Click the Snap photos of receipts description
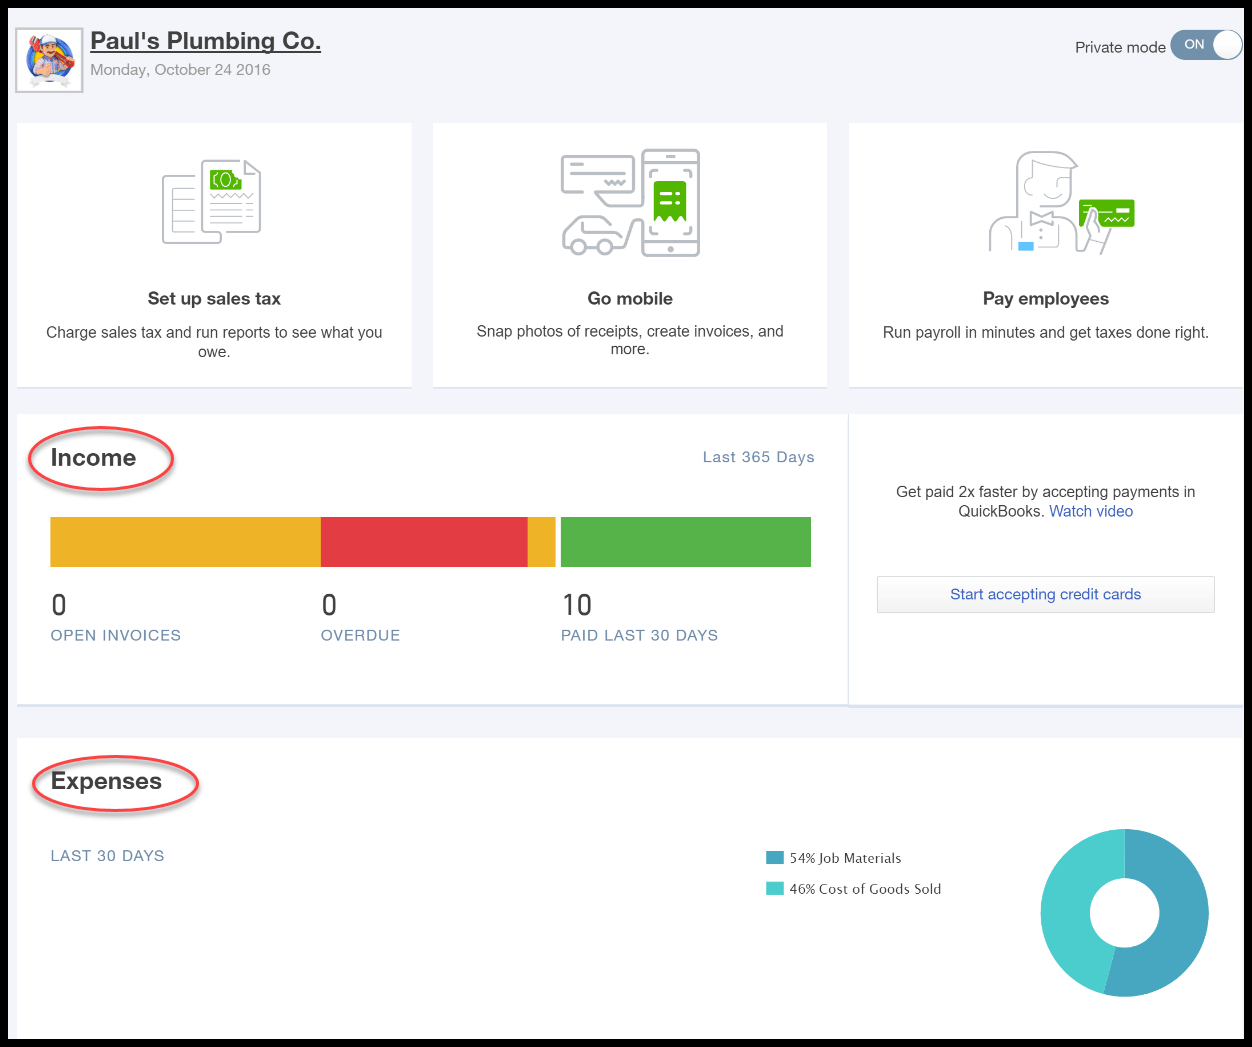 click(x=630, y=340)
